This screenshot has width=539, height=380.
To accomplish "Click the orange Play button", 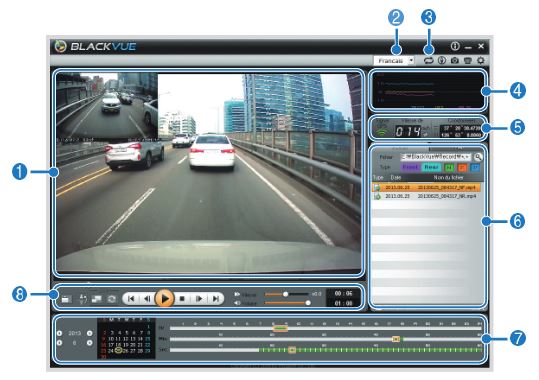I will (165, 298).
